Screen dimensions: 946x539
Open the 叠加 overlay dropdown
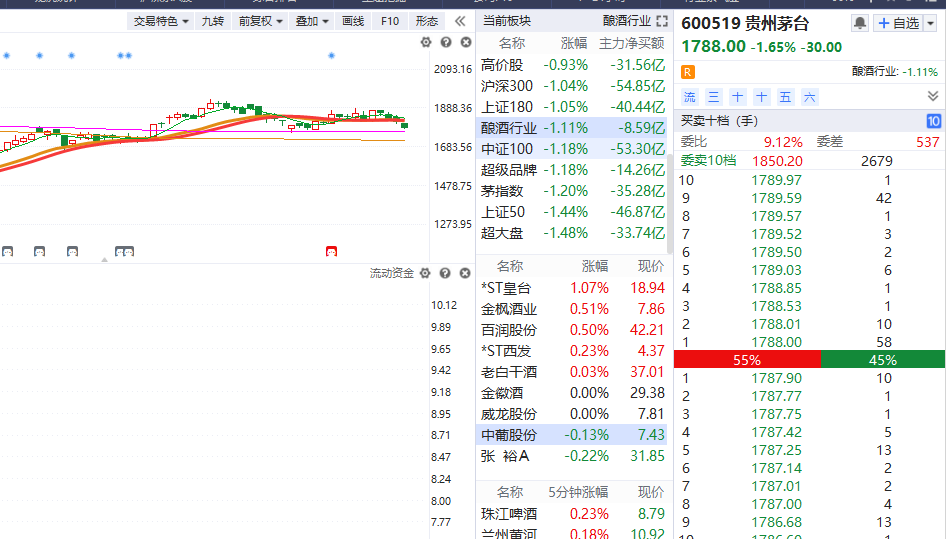312,21
